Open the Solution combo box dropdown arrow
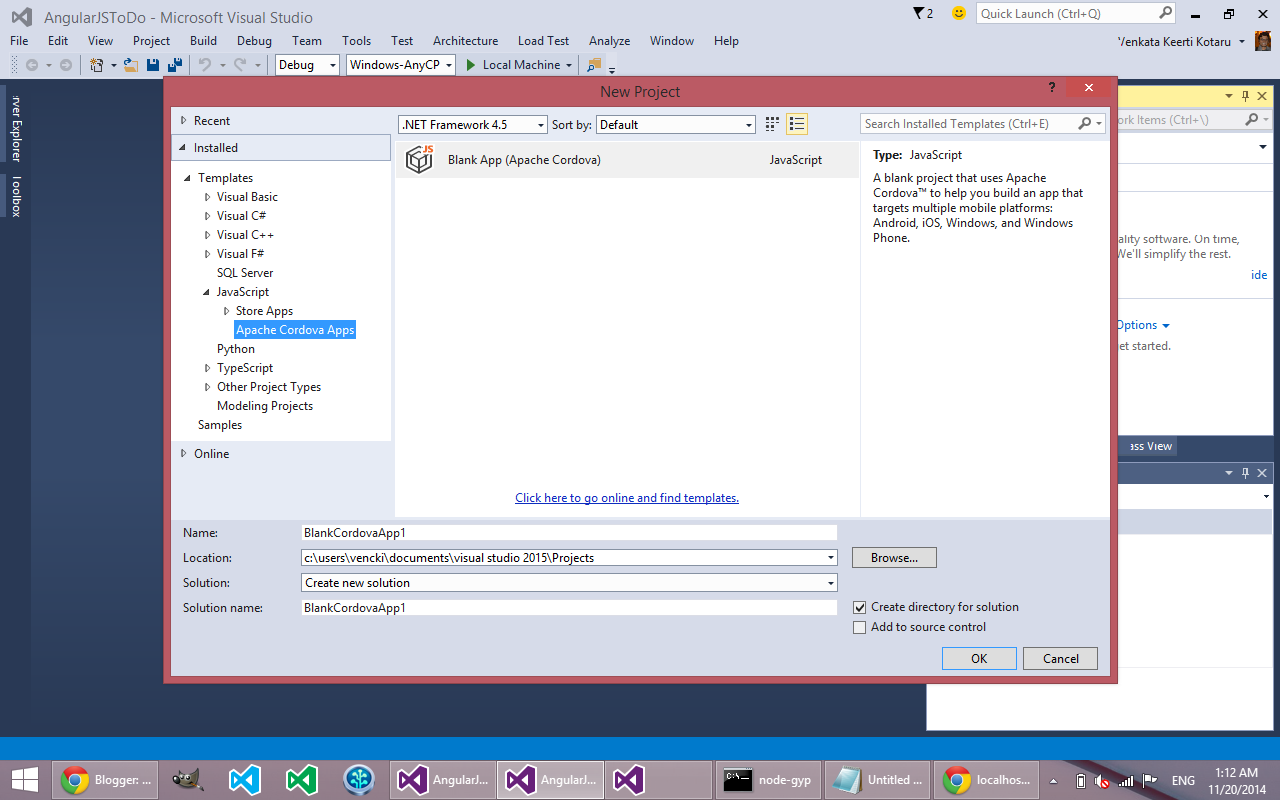1280x800 pixels. tap(831, 582)
